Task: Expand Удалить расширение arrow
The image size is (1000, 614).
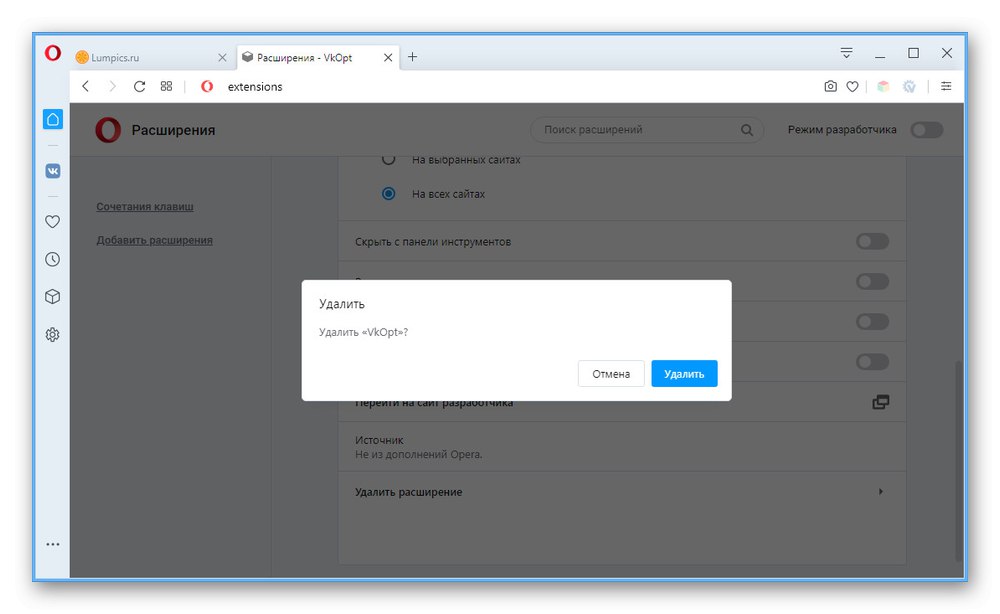Action: click(881, 492)
